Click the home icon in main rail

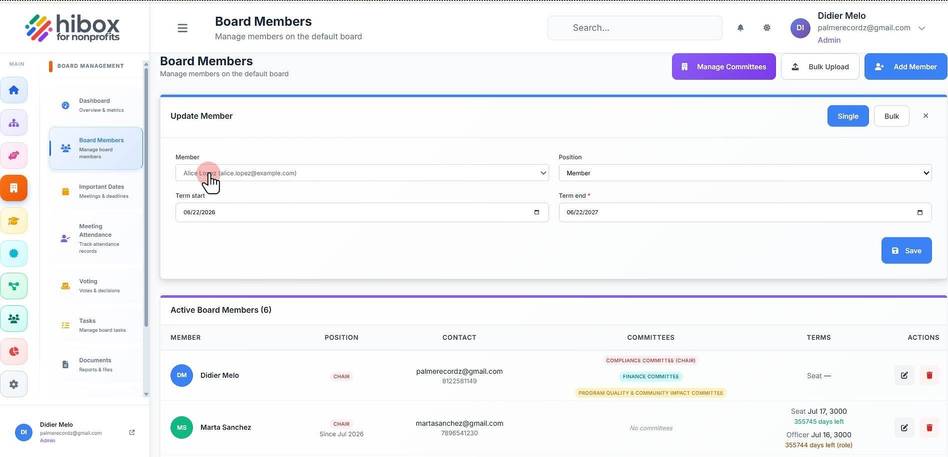click(14, 90)
